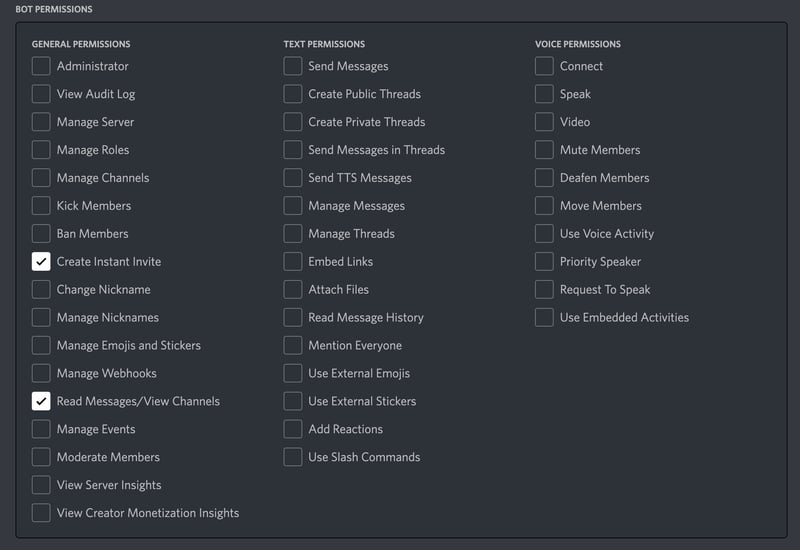Tick Priority Speaker checkbox
Image resolution: width=800 pixels, height=550 pixels.
point(544,262)
